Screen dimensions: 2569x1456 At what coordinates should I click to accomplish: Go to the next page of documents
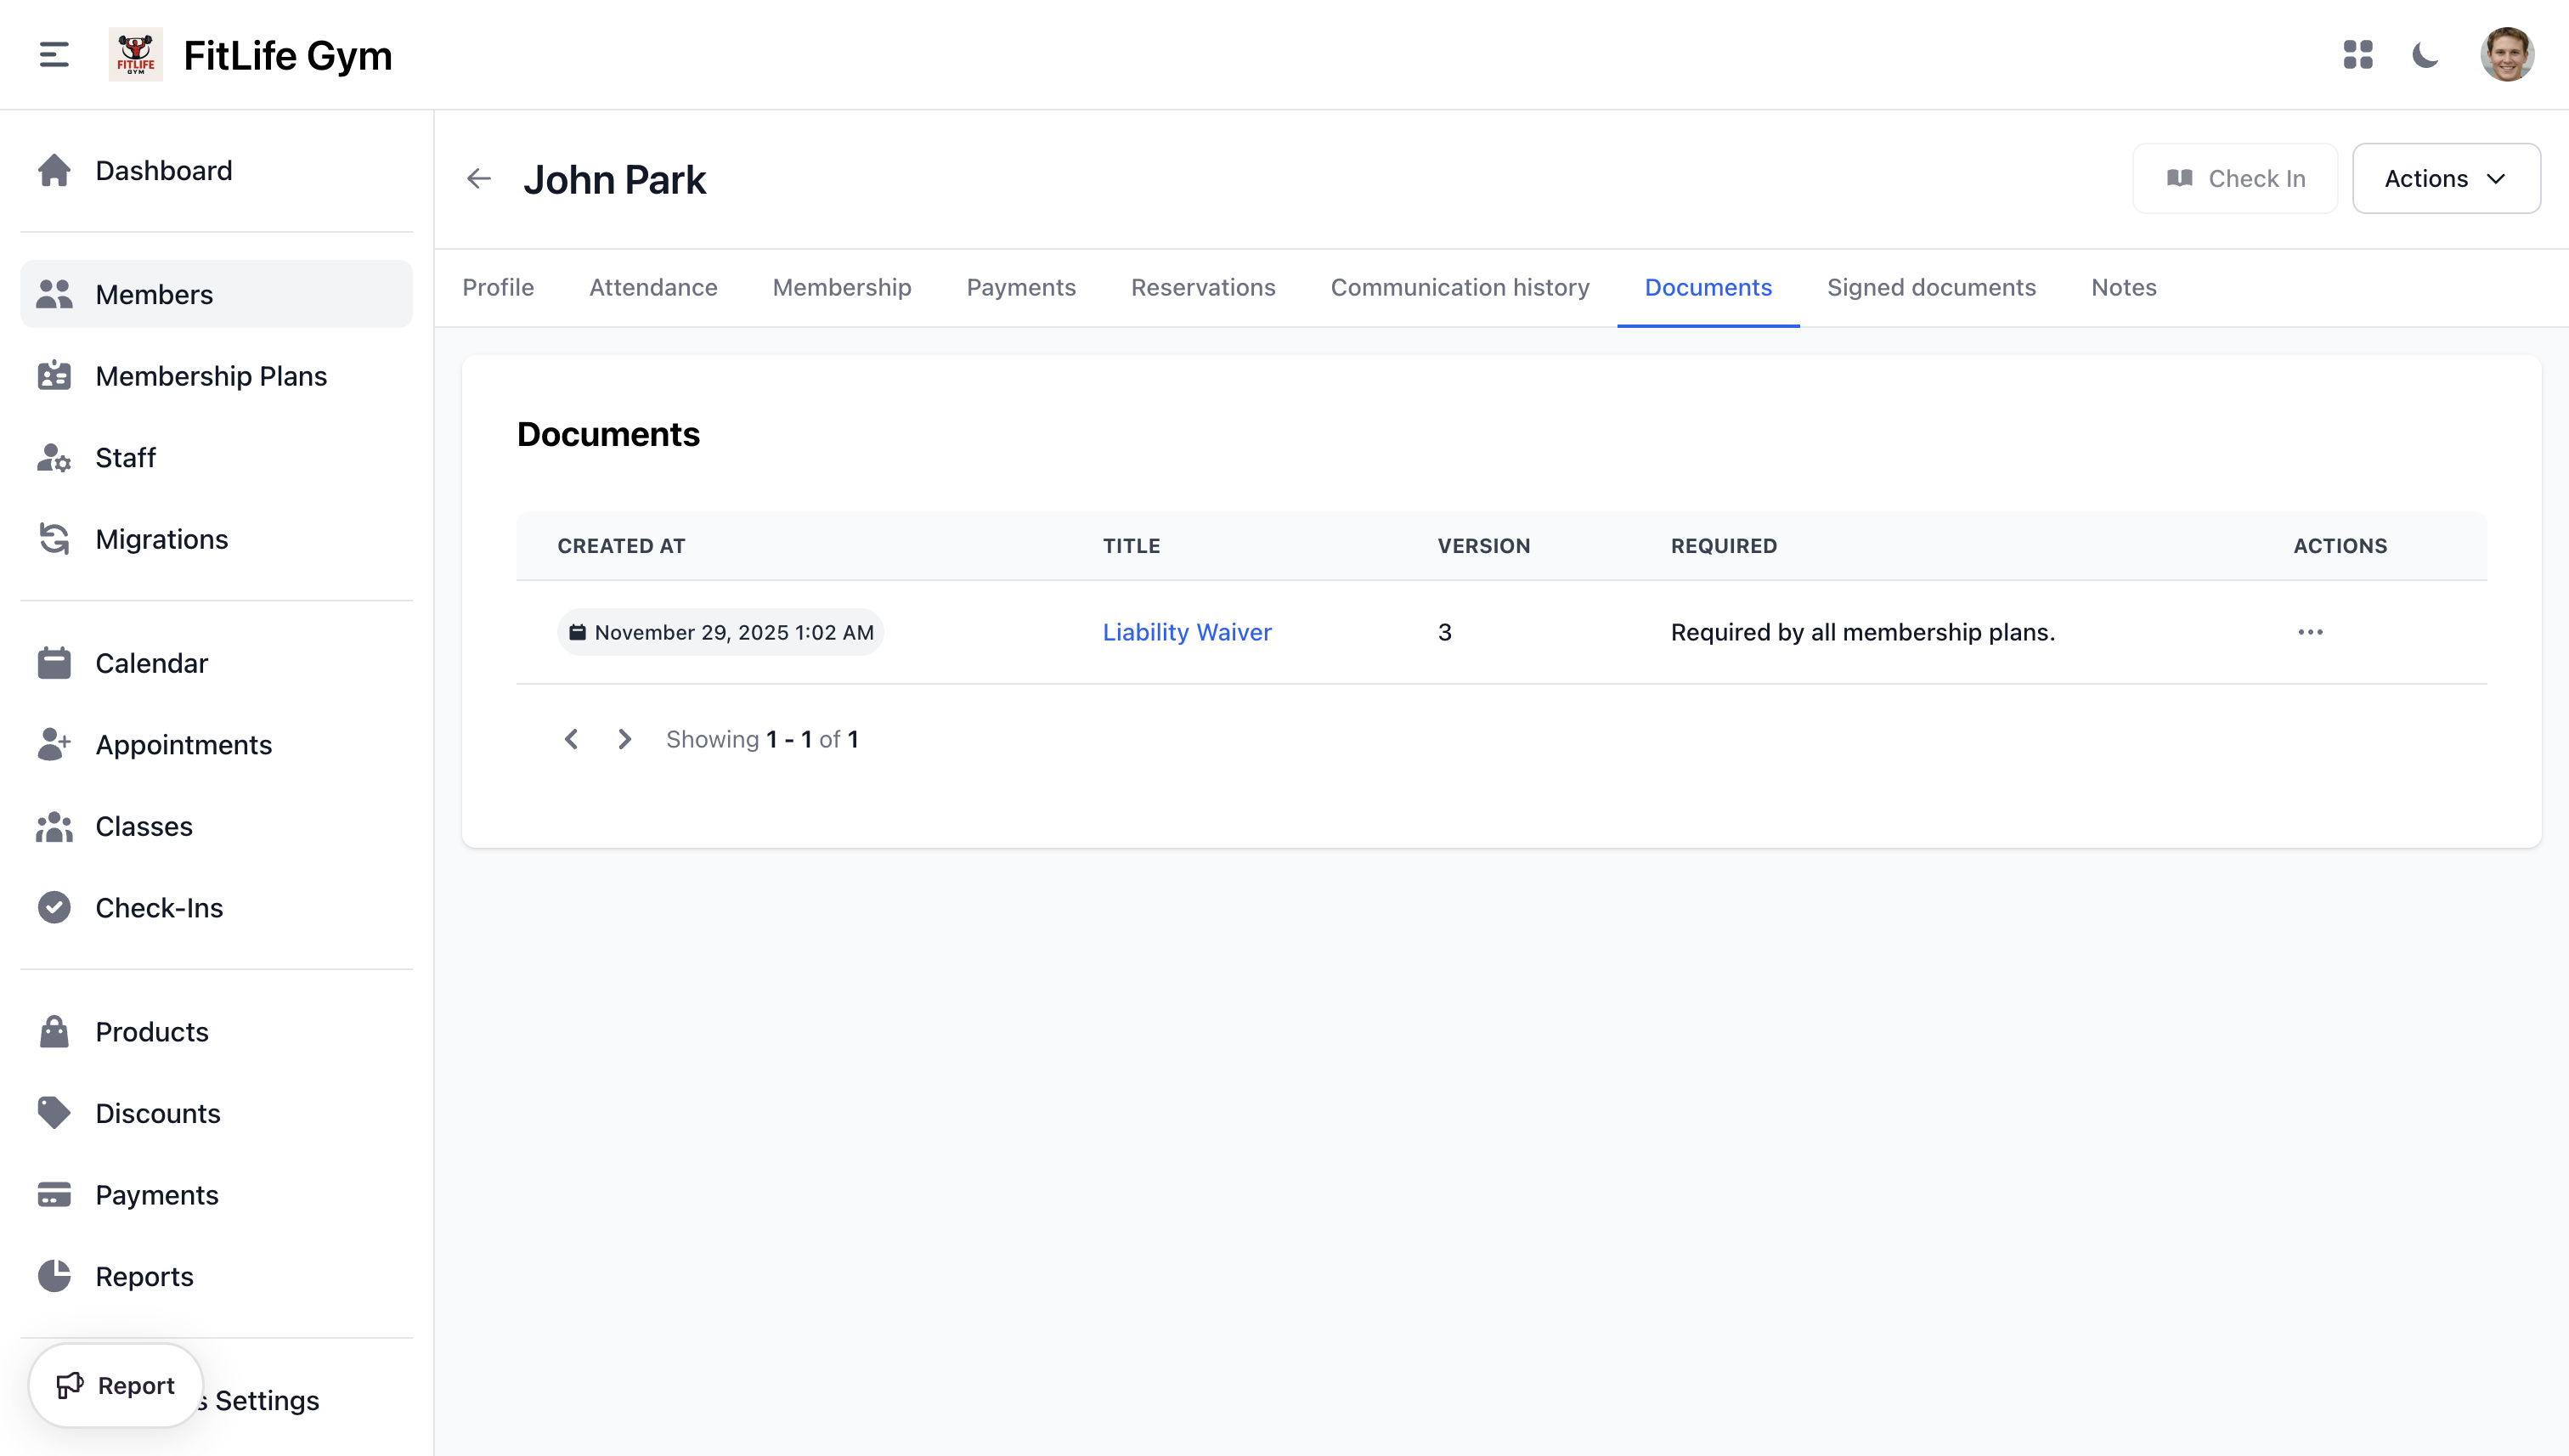[625, 738]
